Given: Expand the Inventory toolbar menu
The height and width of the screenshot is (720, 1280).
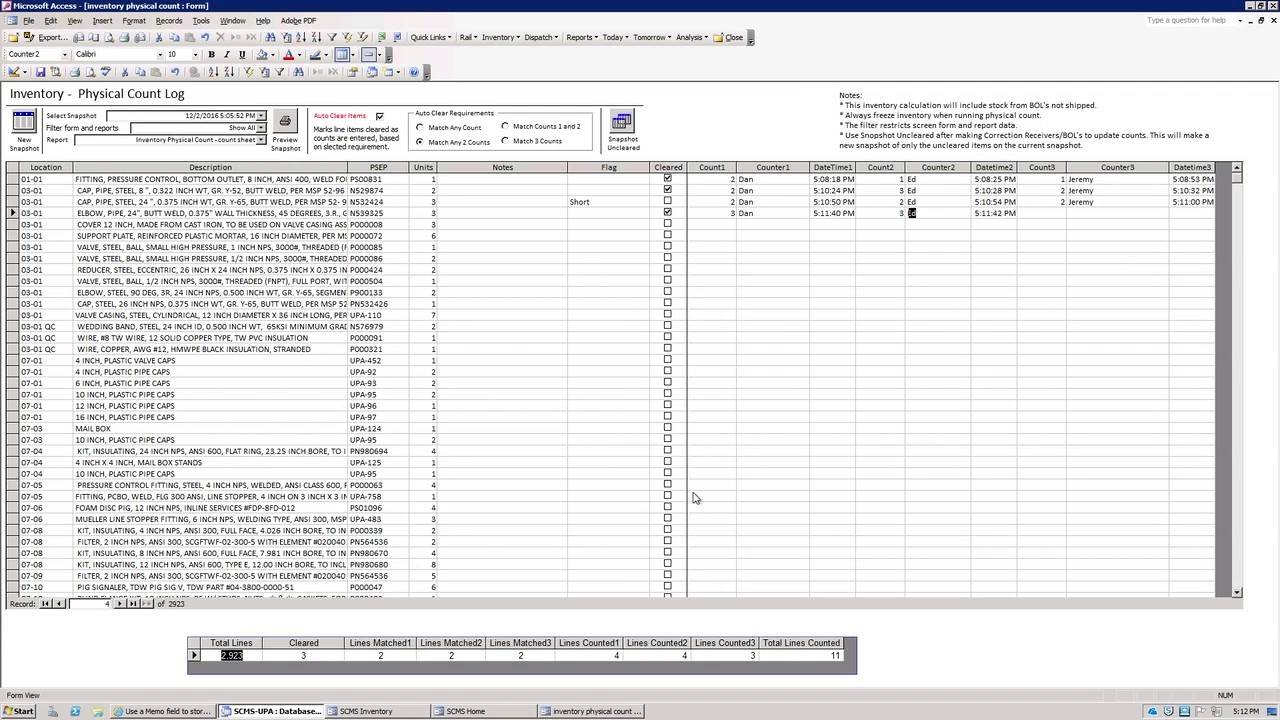Looking at the screenshot, I should [501, 37].
